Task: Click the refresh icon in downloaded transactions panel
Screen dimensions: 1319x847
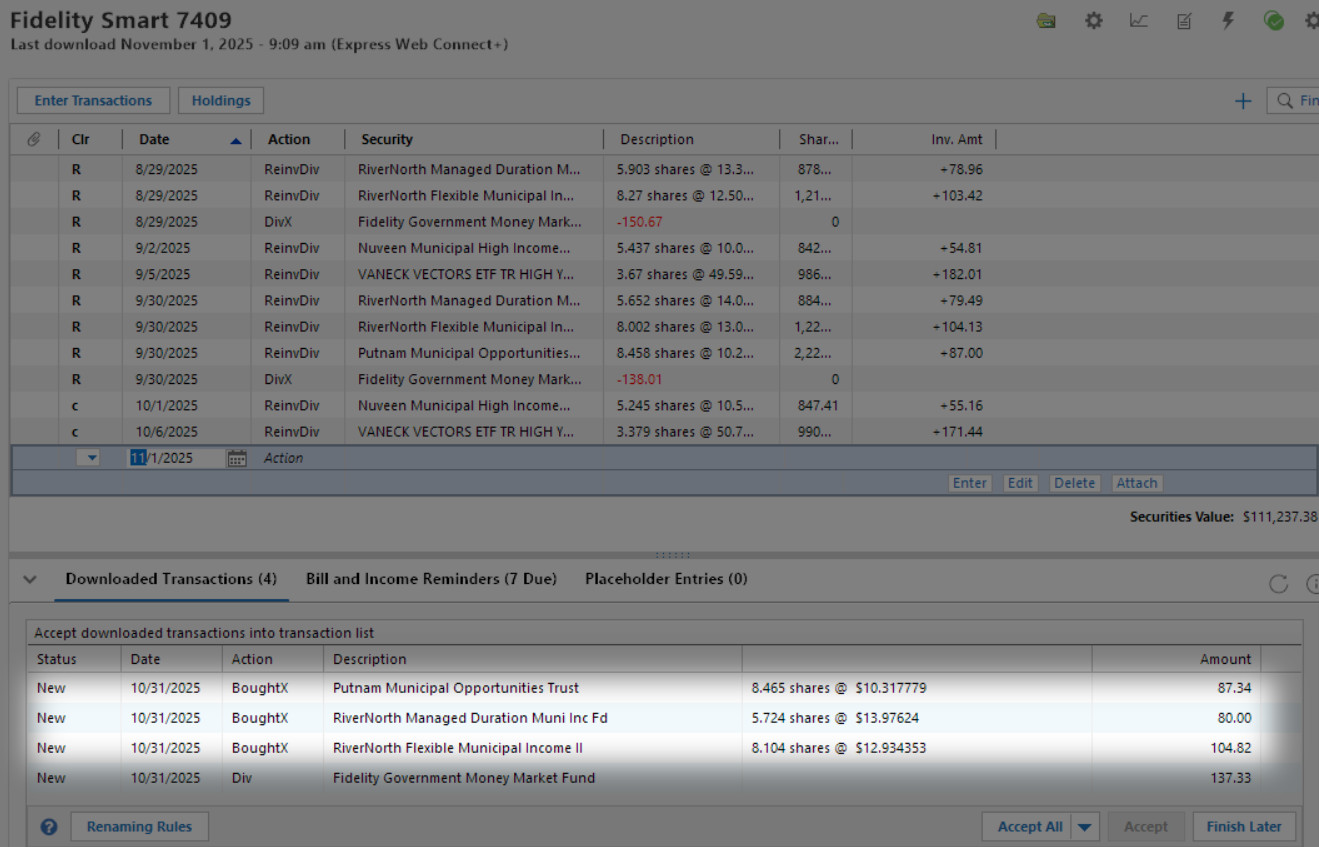Action: [x=1278, y=584]
